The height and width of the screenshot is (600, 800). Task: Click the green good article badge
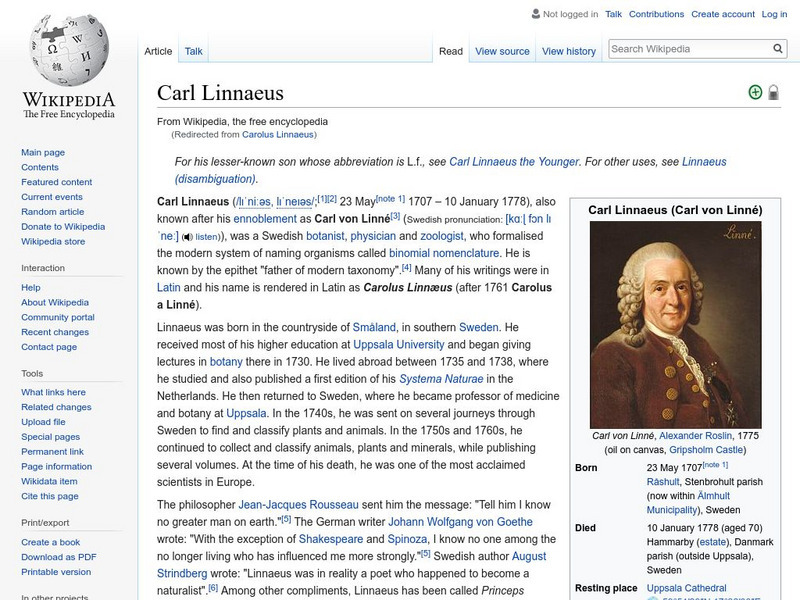(755, 93)
